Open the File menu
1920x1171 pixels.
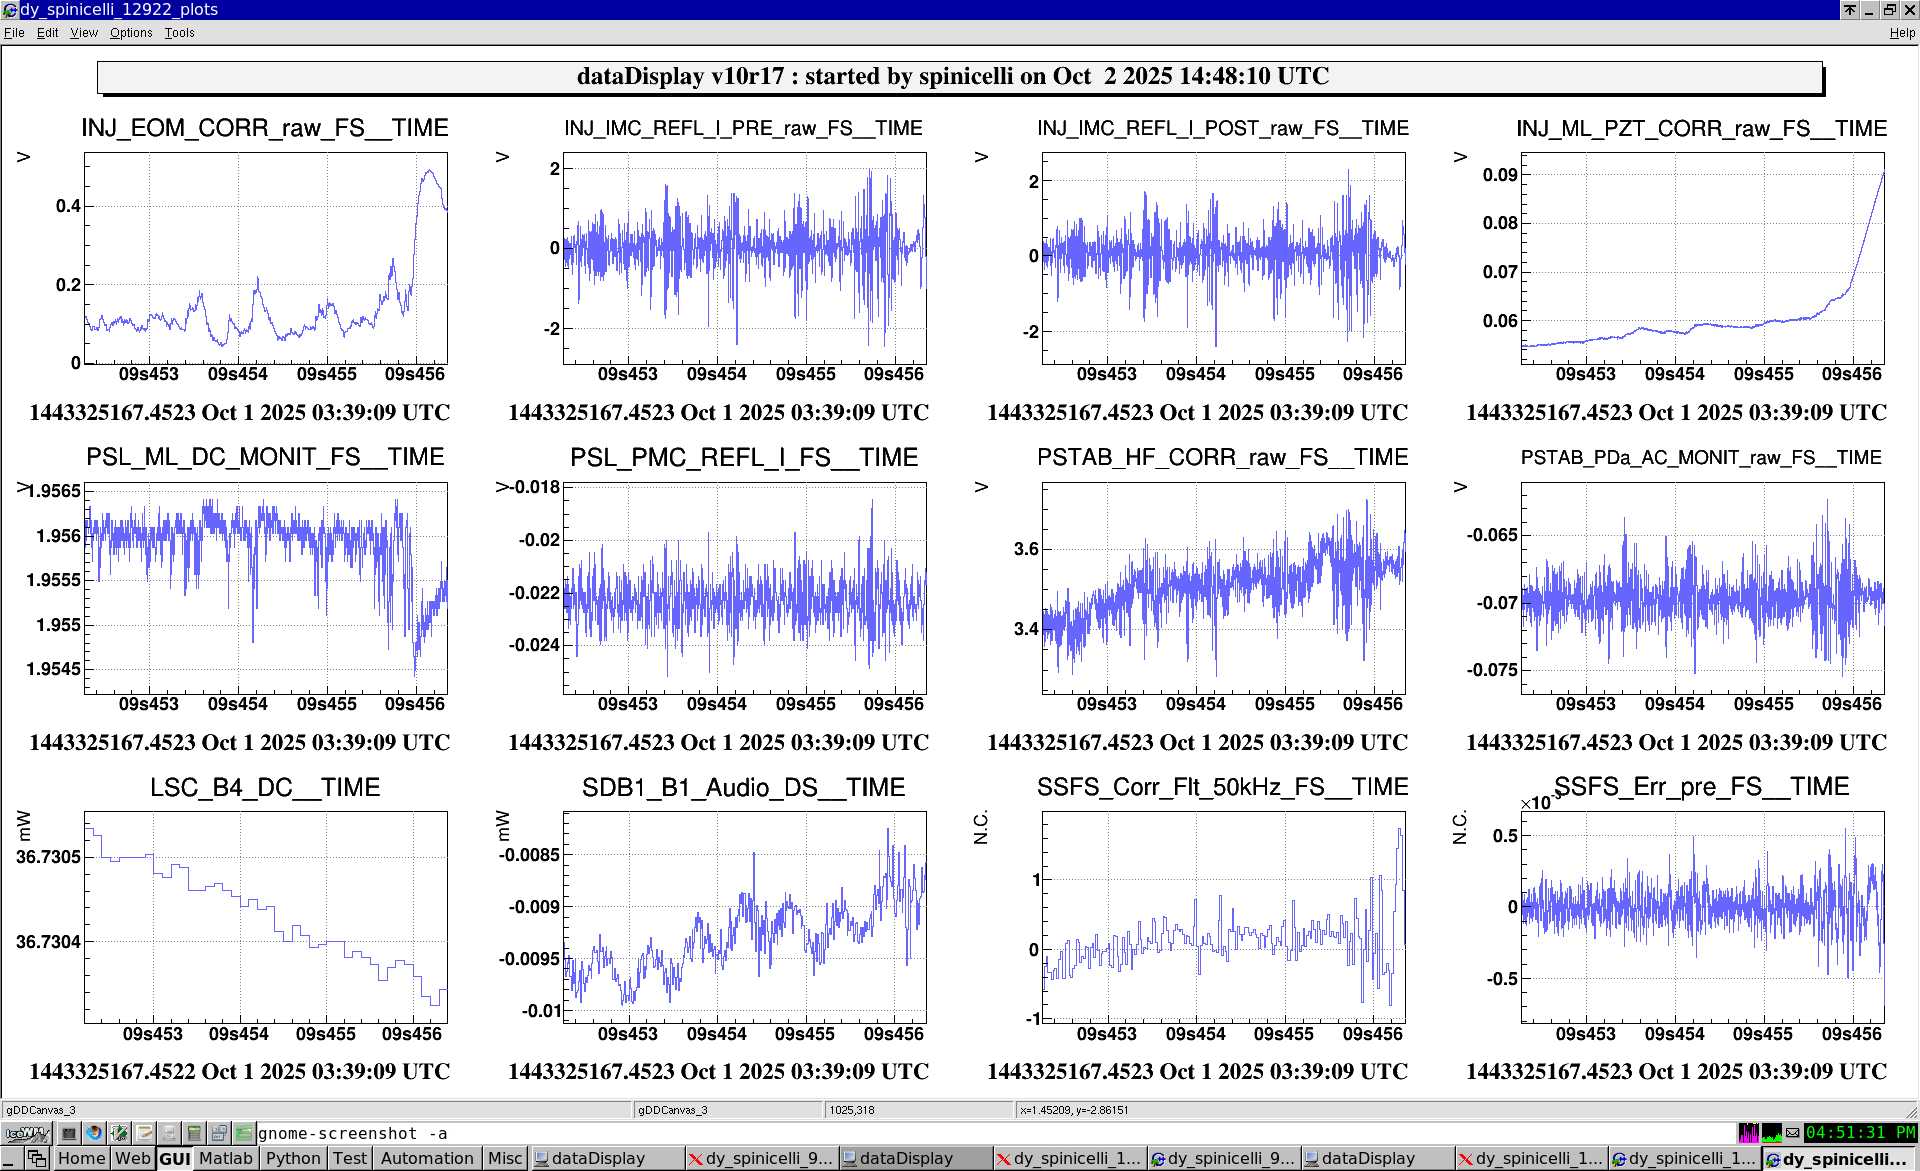click(14, 33)
